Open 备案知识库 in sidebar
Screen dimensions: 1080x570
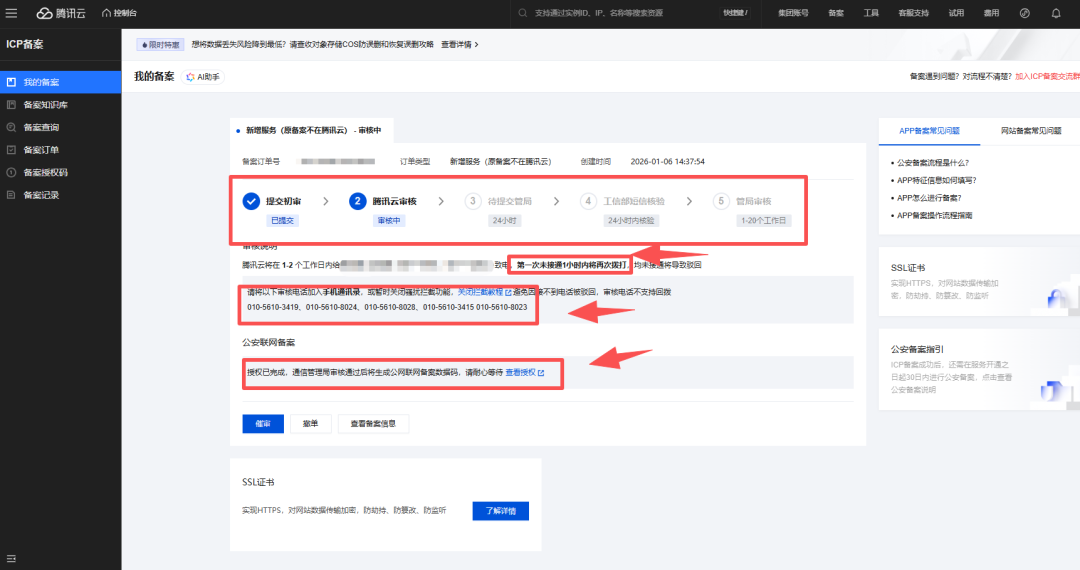(x=61, y=105)
